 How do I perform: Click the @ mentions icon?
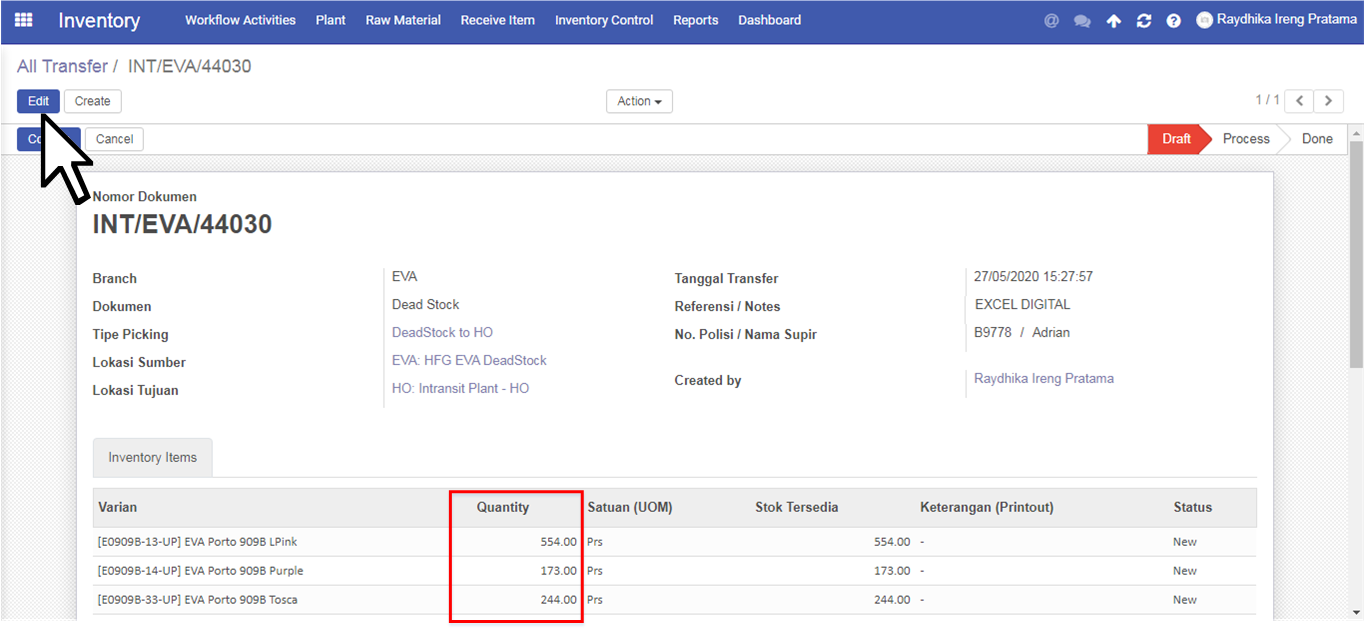click(x=1051, y=20)
